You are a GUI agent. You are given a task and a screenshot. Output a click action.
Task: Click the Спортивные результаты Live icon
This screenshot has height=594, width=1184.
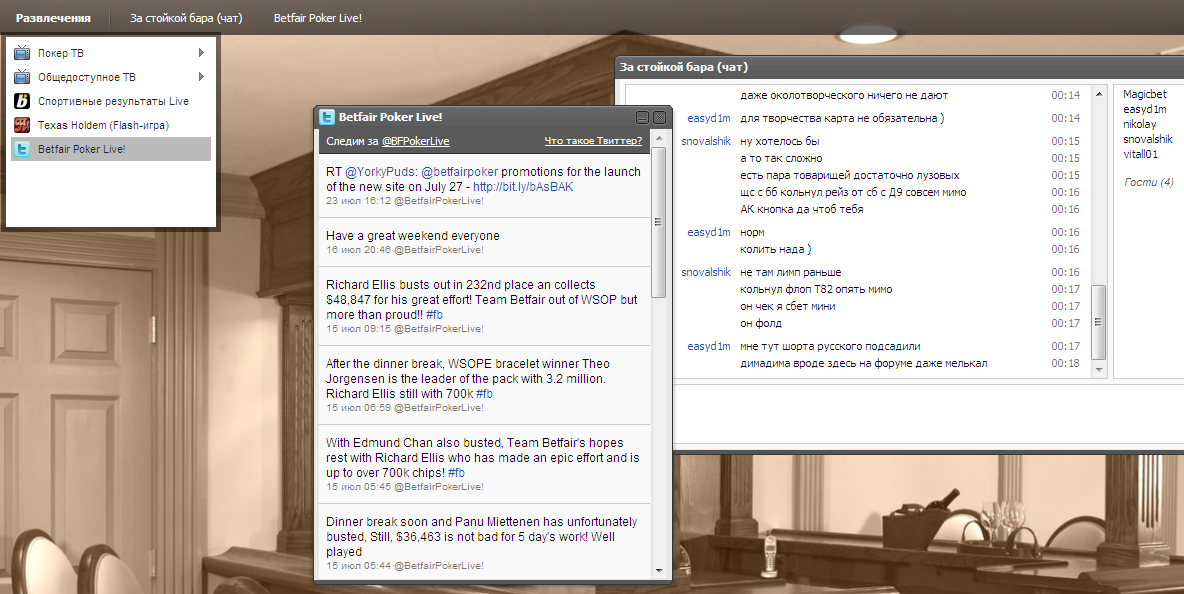coord(22,101)
